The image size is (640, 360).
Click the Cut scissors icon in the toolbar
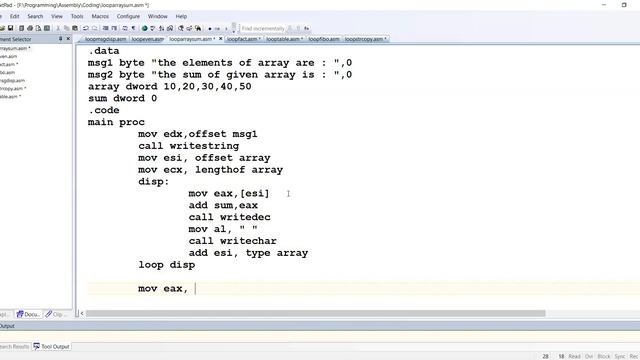coord(58,28)
